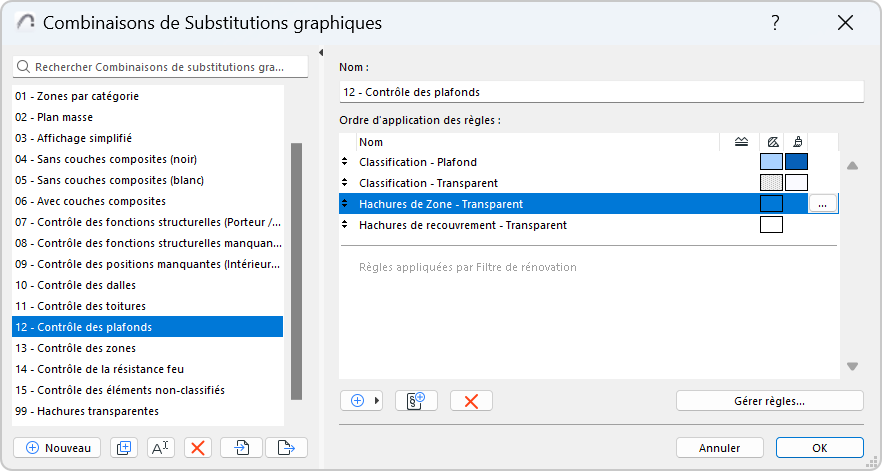Click light blue swatch for Classification - Plafond

click(771, 162)
